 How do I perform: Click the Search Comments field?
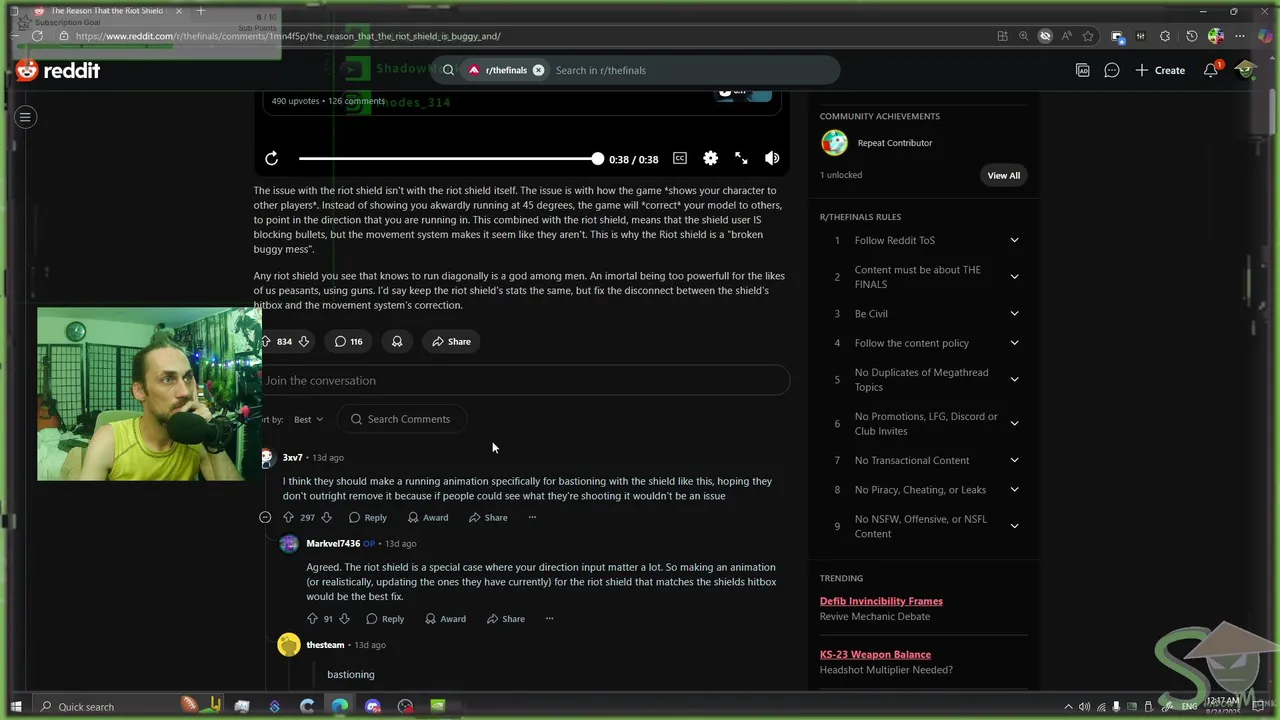(x=401, y=419)
